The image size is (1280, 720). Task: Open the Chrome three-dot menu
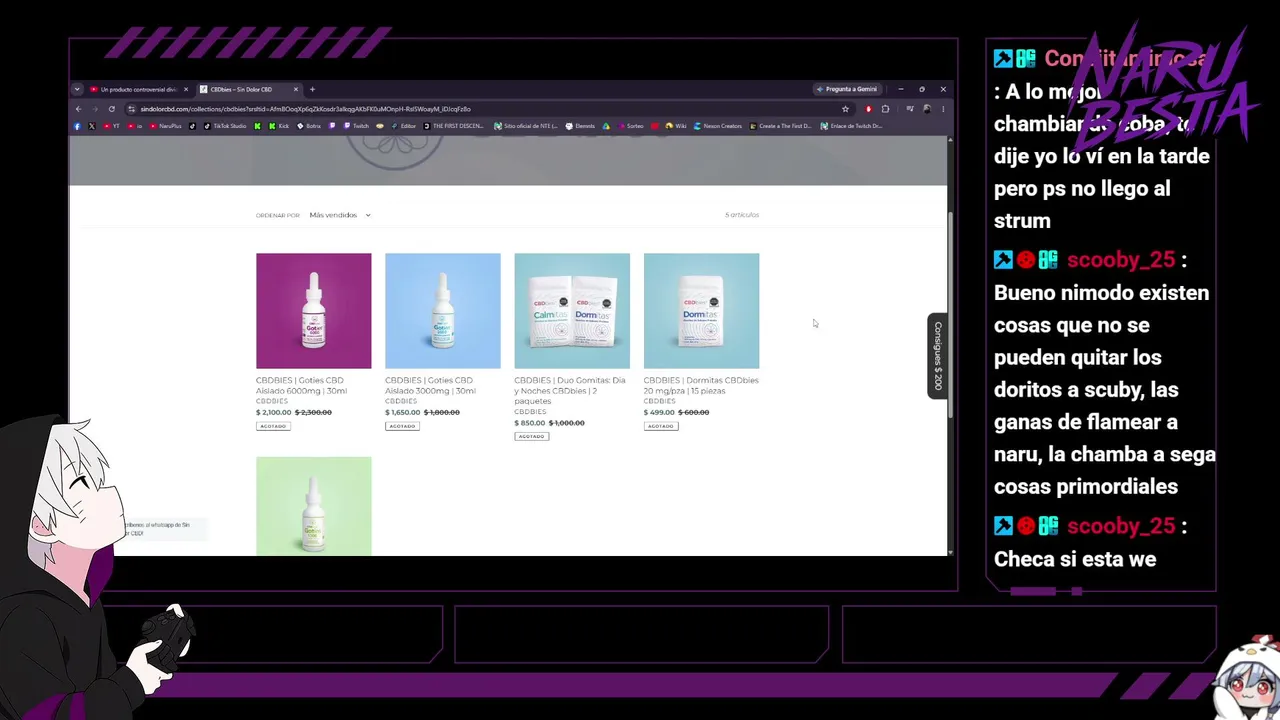[x=942, y=109]
